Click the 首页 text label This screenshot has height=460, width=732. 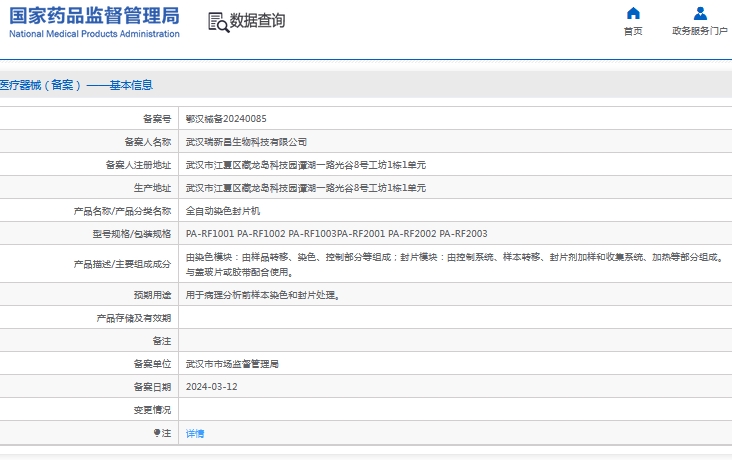[x=633, y=31]
